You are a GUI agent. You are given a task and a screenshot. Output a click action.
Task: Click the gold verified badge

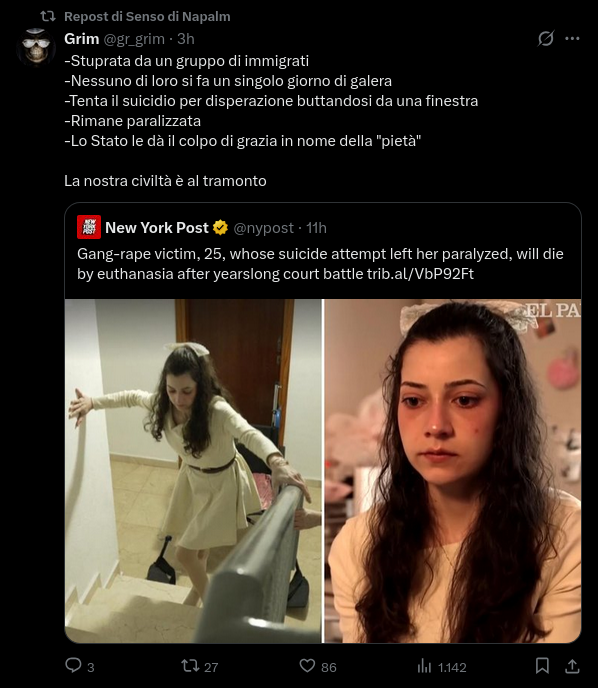pos(220,228)
